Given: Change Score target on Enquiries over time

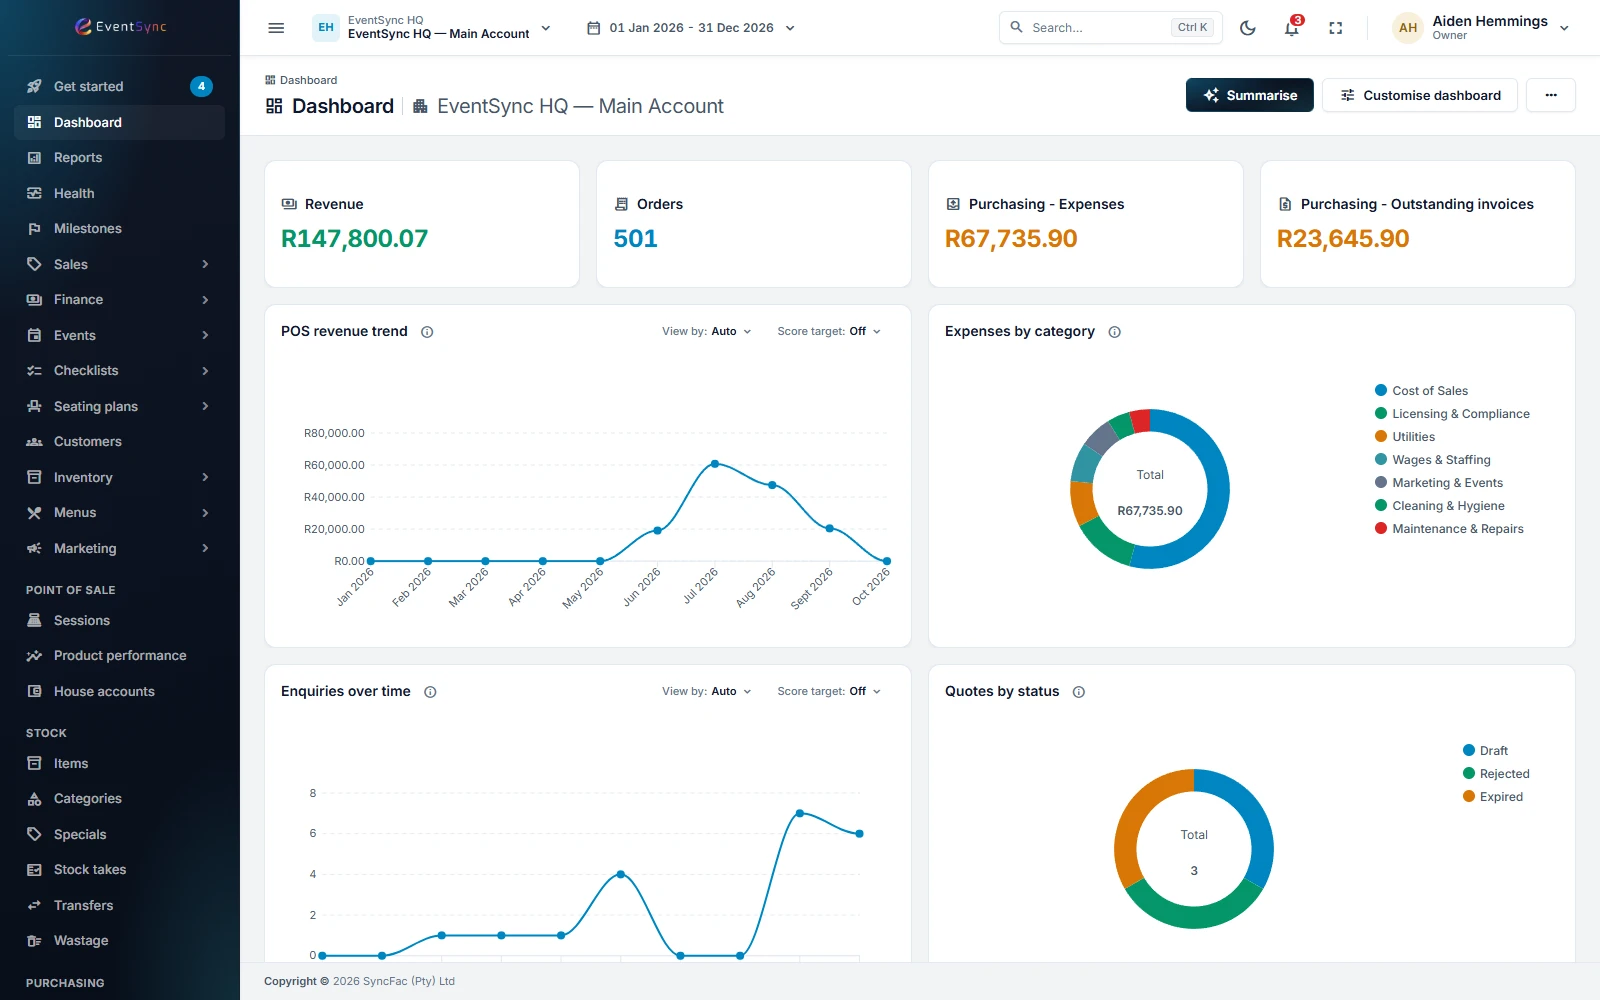Looking at the screenshot, I should point(829,692).
